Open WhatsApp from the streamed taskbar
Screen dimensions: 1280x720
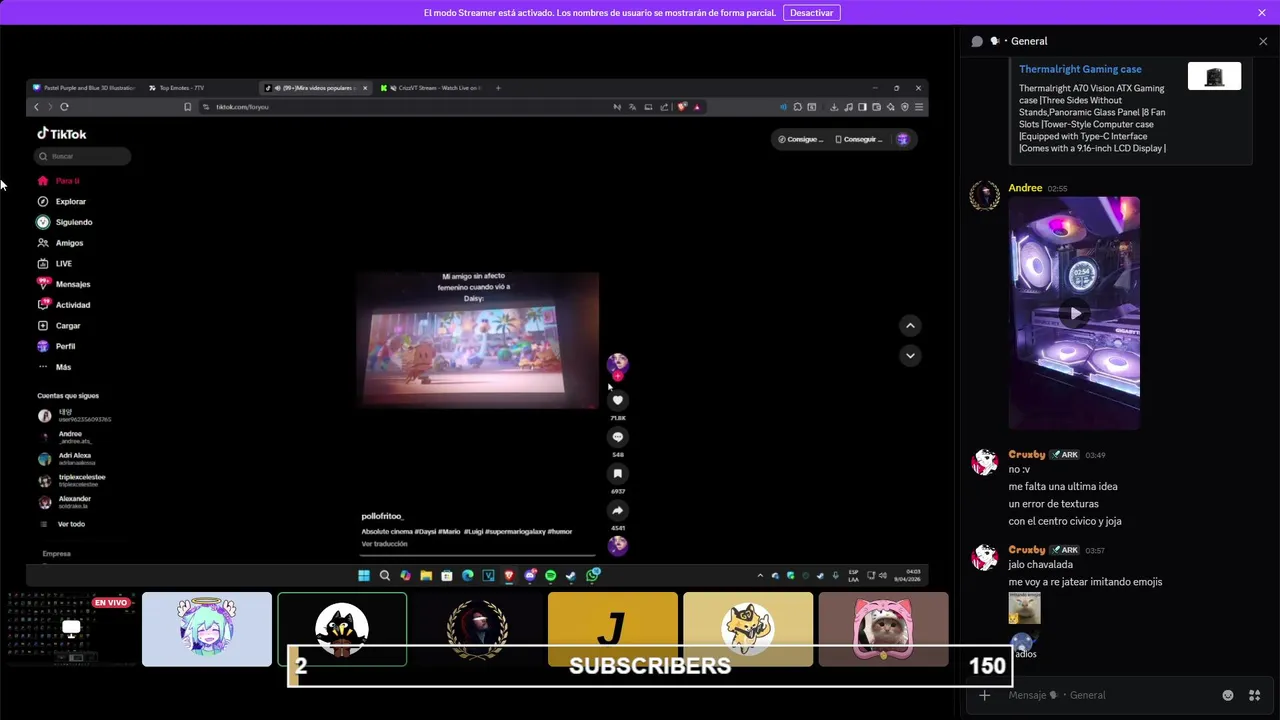pyautogui.click(x=593, y=575)
